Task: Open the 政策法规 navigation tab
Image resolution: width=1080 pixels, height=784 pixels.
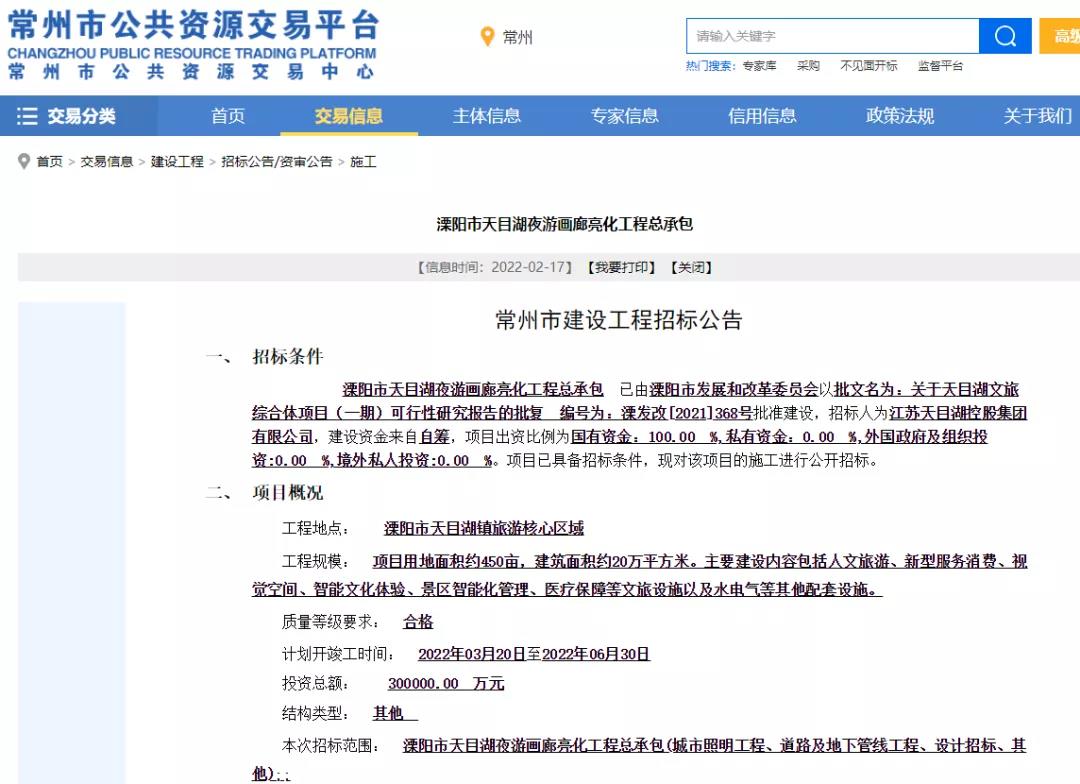Action: tap(900, 116)
